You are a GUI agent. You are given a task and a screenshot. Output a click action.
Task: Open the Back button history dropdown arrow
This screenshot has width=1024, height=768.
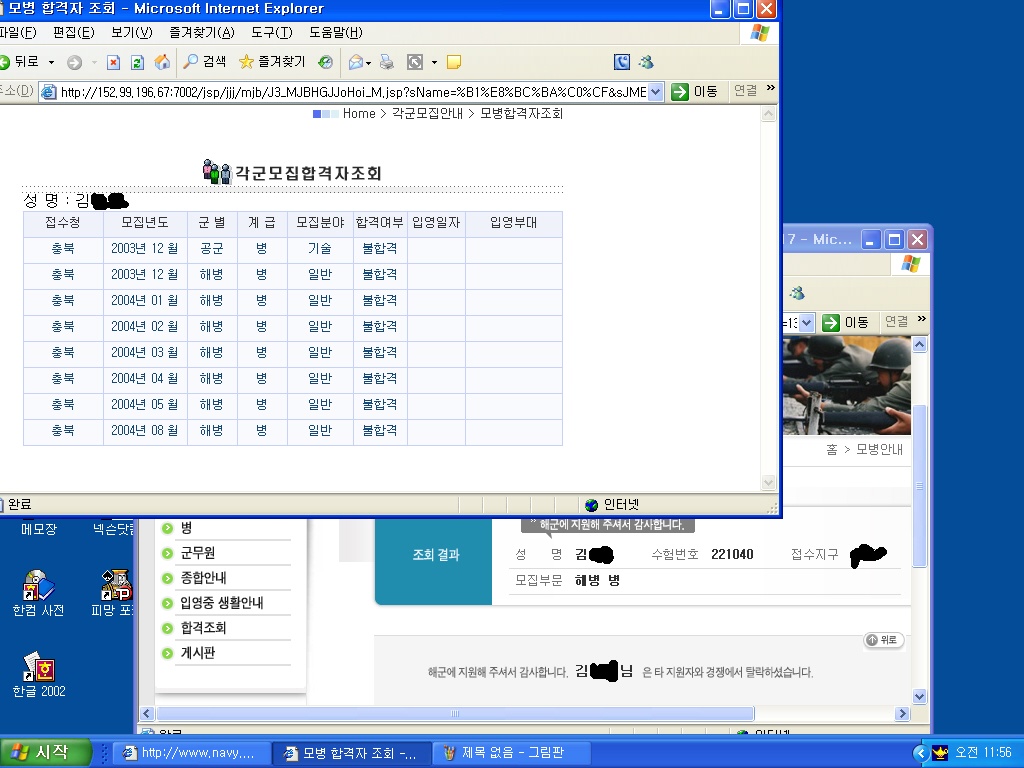pos(51,62)
